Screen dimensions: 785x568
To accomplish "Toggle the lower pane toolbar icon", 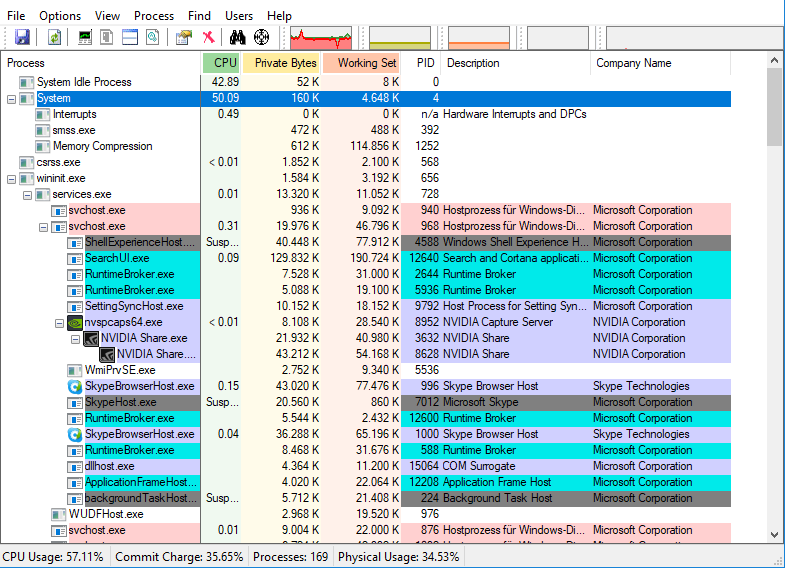I will (130, 37).
